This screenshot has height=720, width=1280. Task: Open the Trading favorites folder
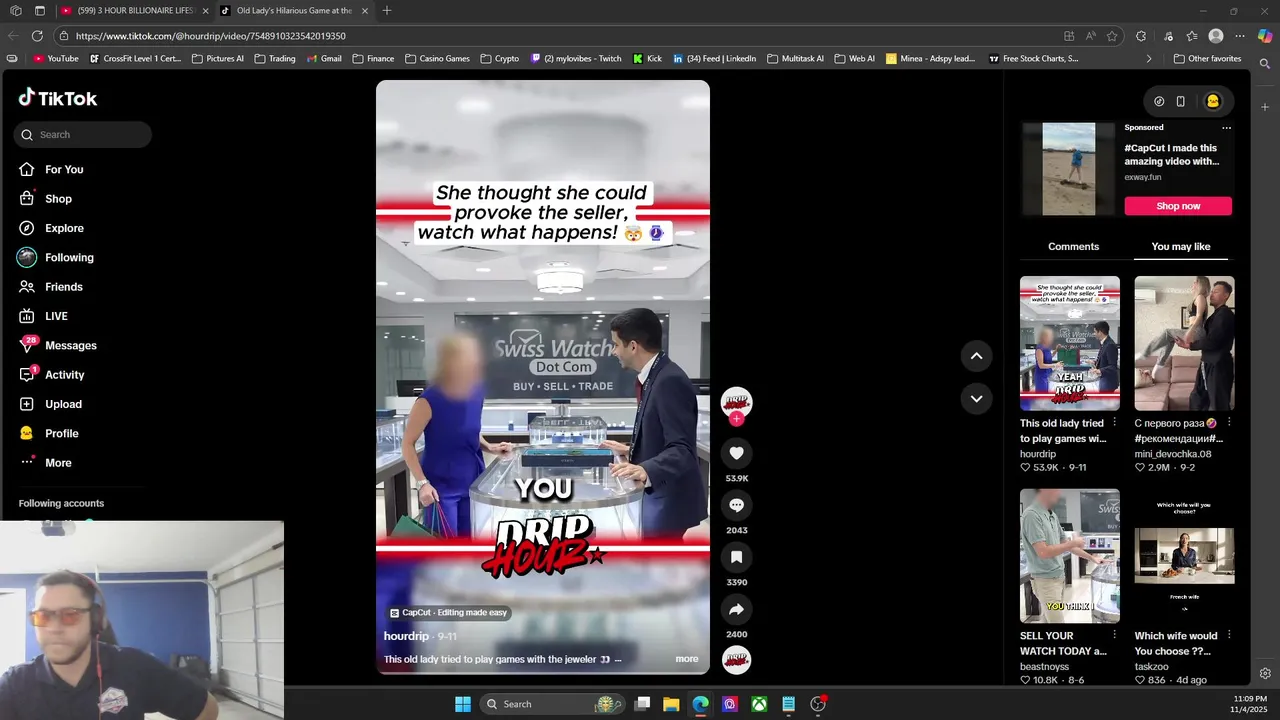pyautogui.click(x=275, y=59)
